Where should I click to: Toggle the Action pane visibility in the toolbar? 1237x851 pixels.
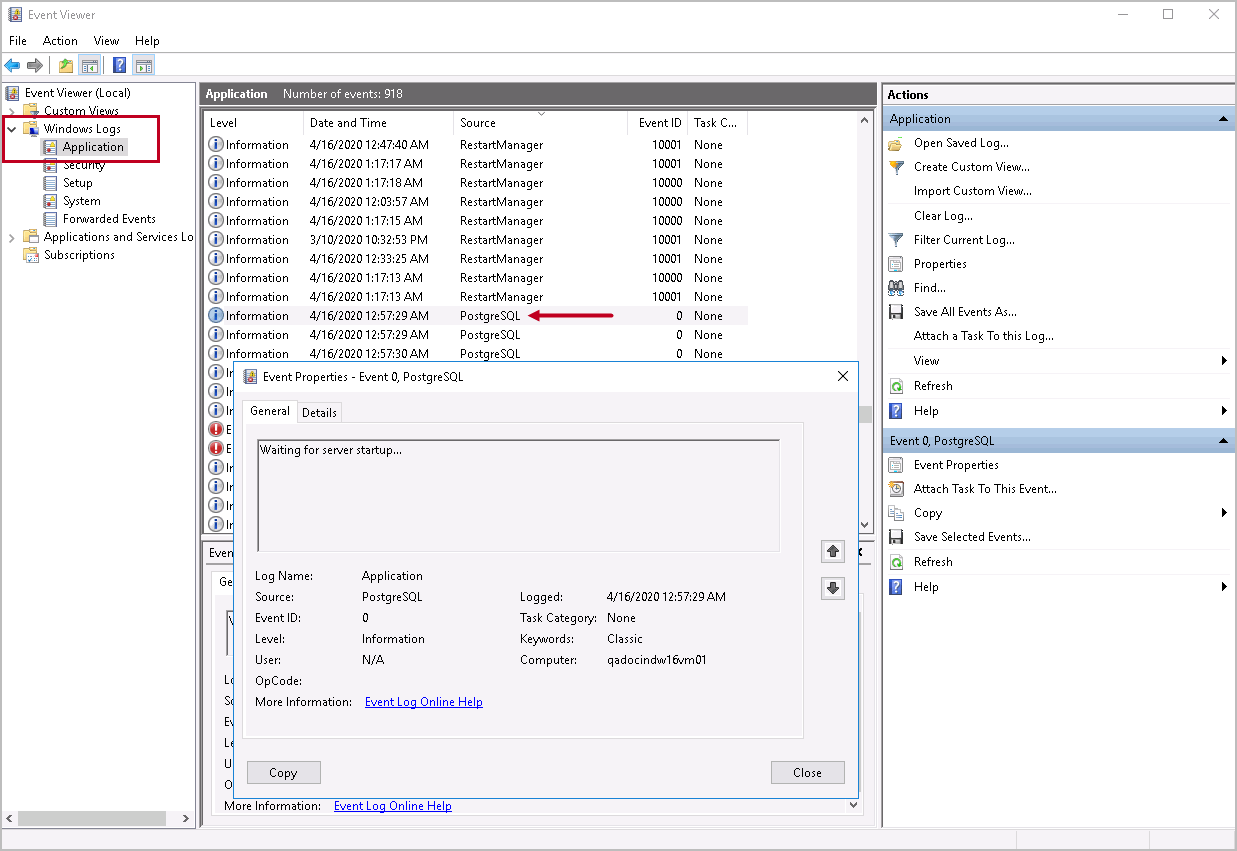[144, 64]
